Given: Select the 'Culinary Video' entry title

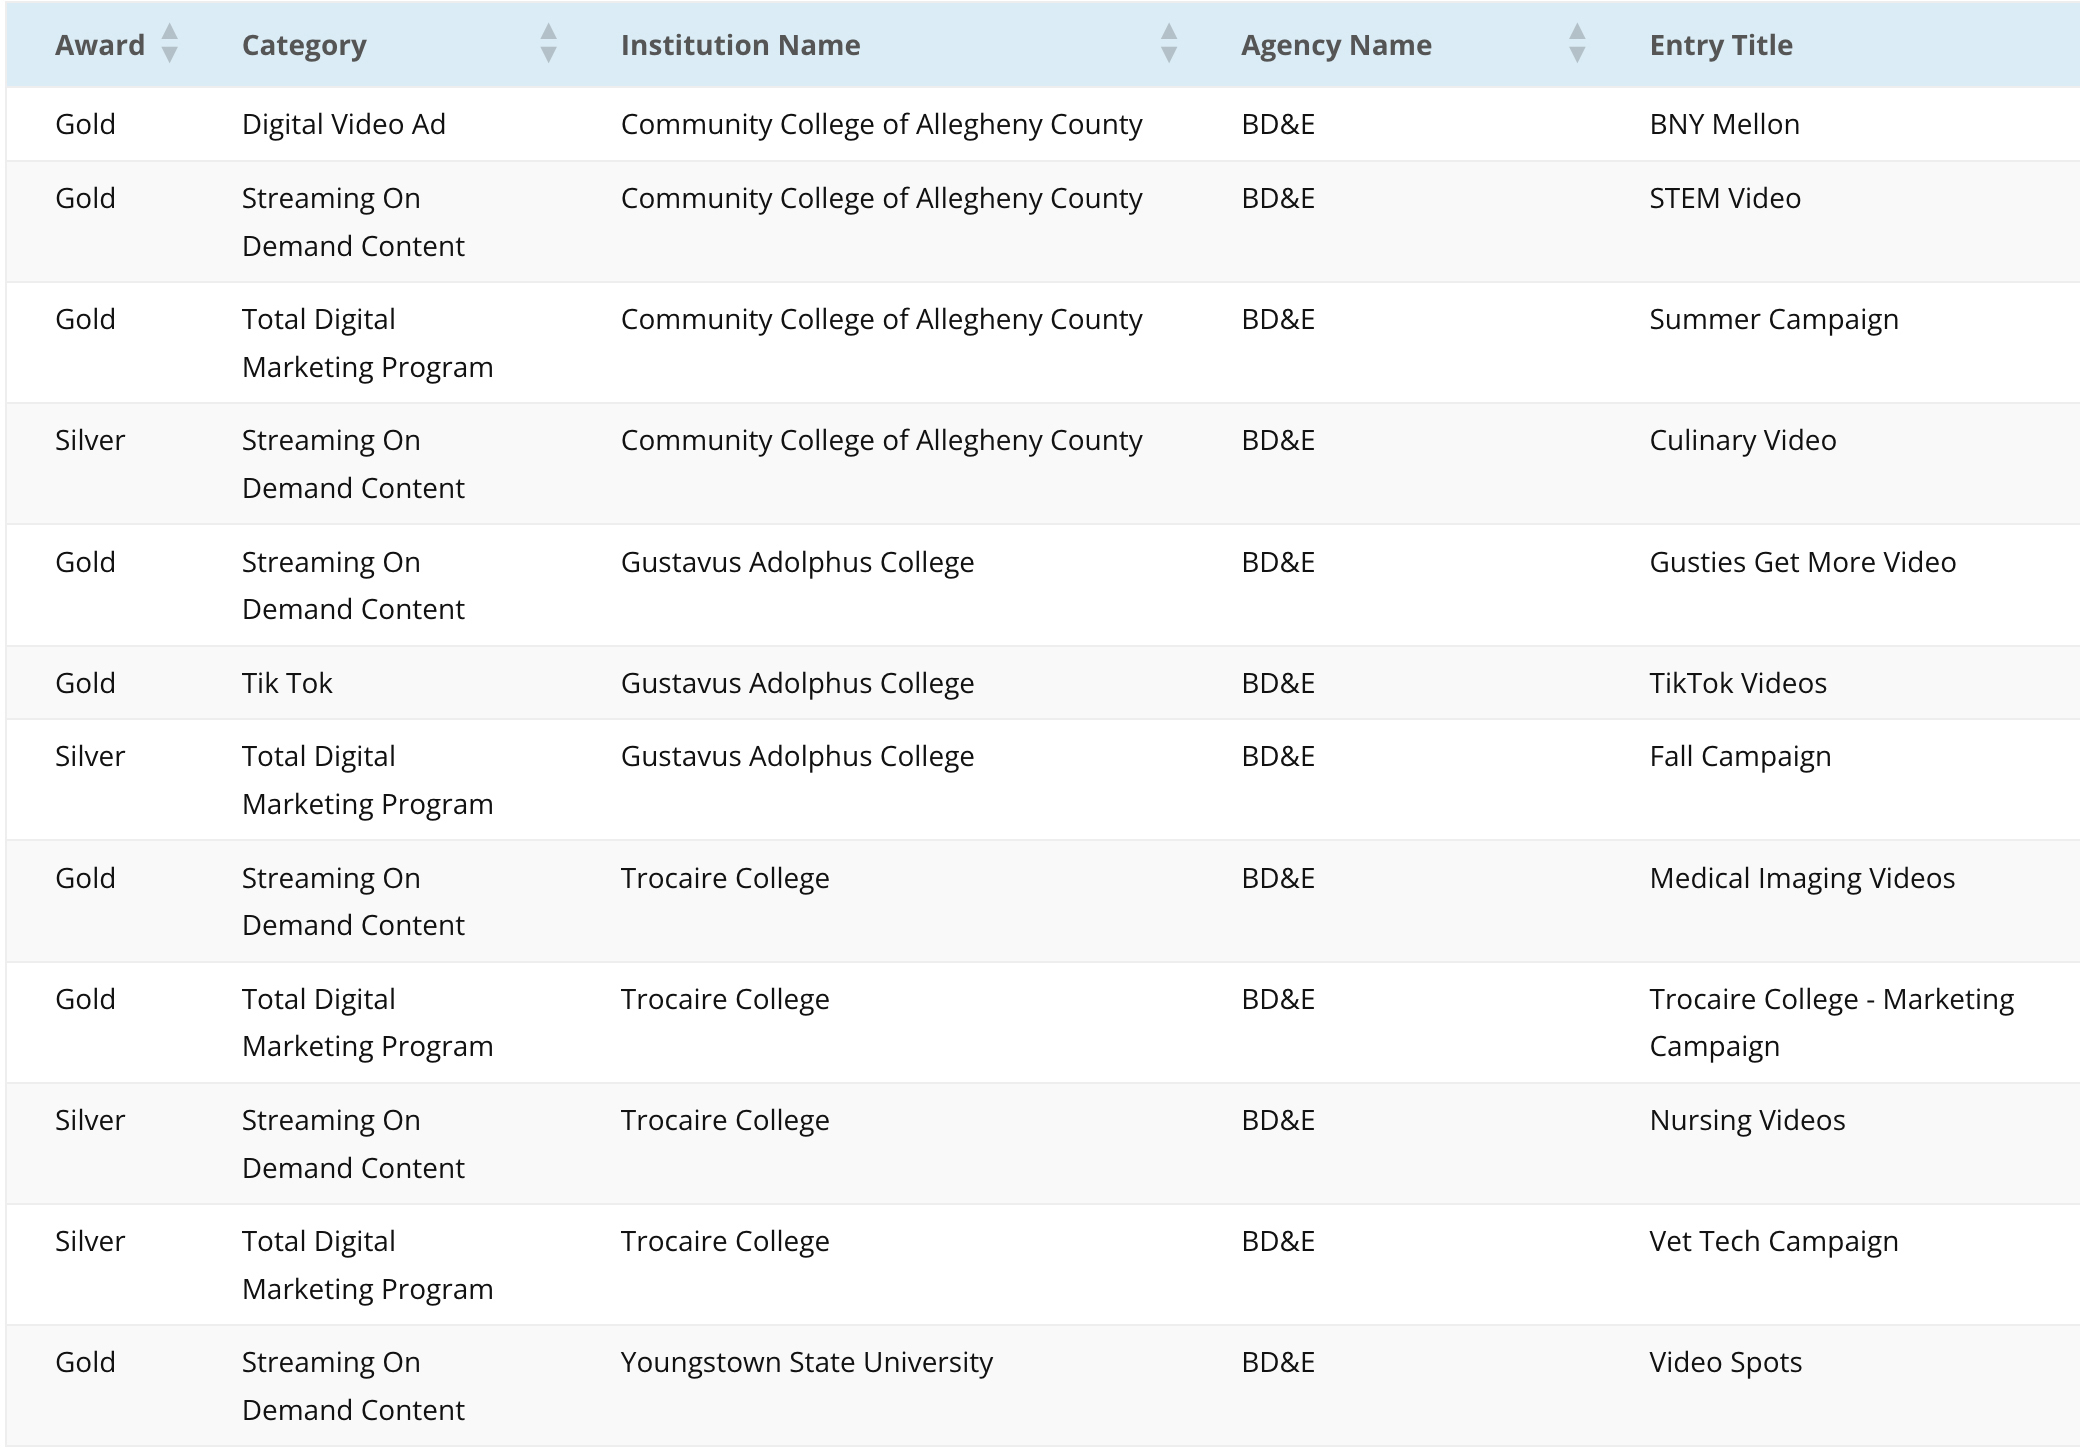Looking at the screenshot, I should tap(1743, 440).
